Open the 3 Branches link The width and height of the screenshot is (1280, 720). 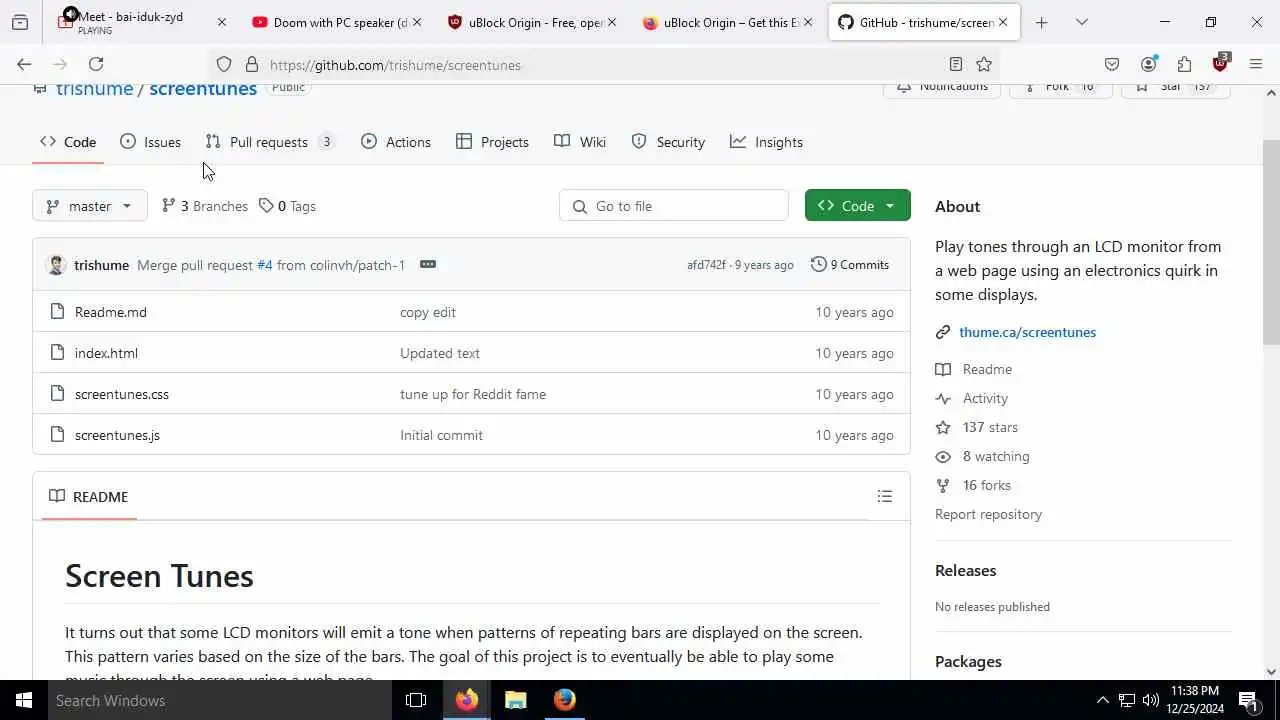point(204,206)
